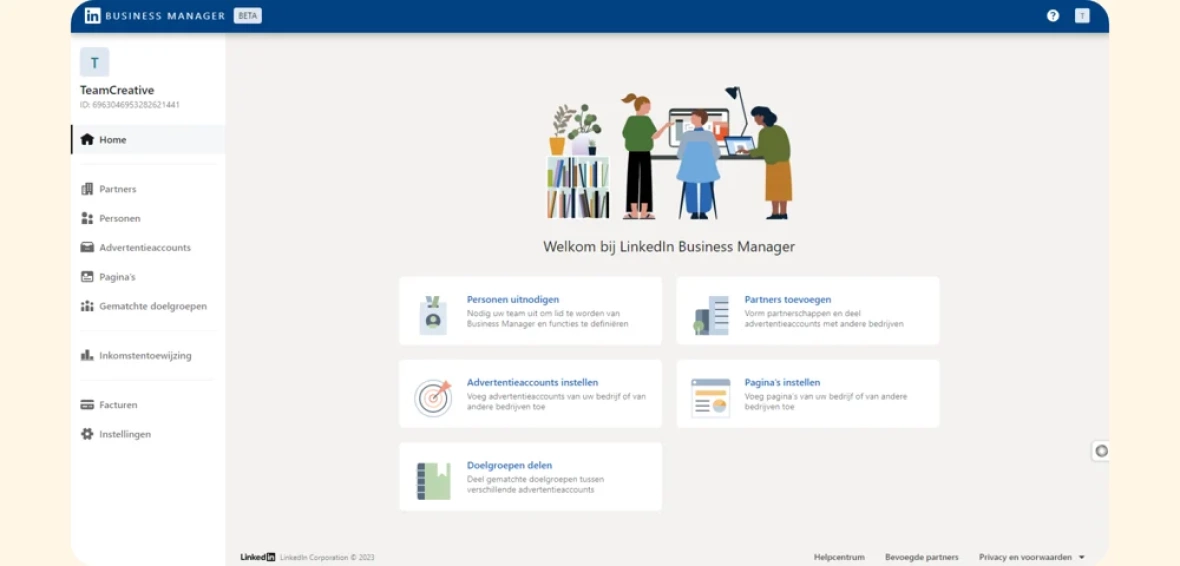Click the TeamCreative T avatar in the sidebar
Screen dimensions: 1180x566
tap(94, 62)
